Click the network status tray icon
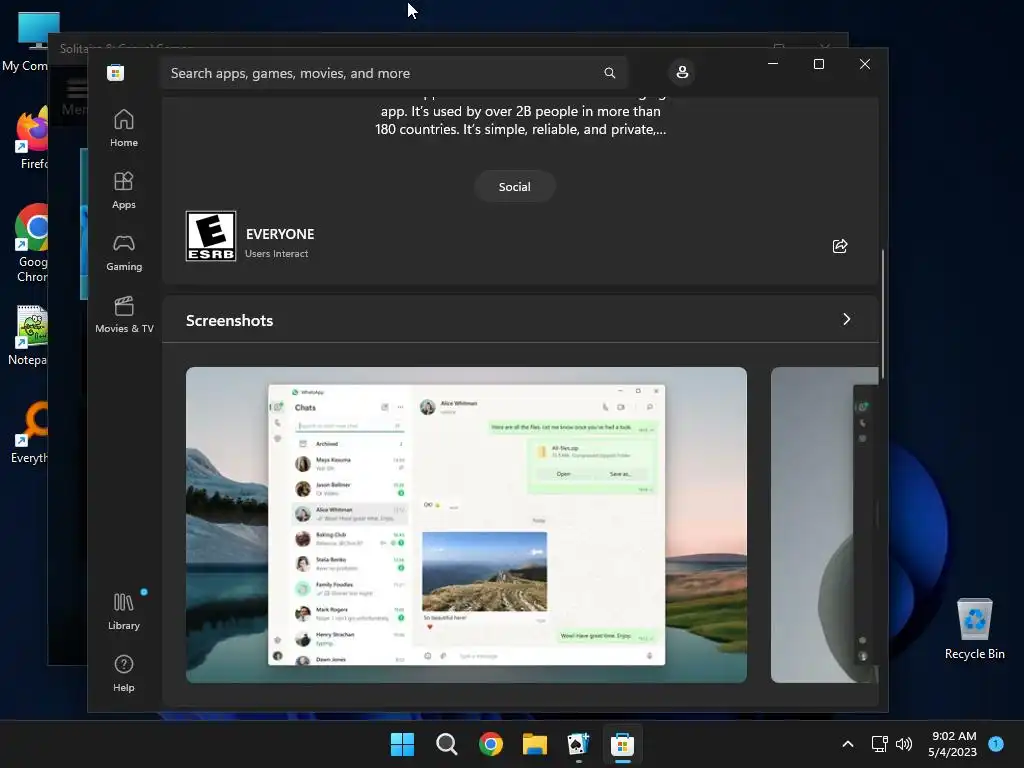 pos(879,744)
